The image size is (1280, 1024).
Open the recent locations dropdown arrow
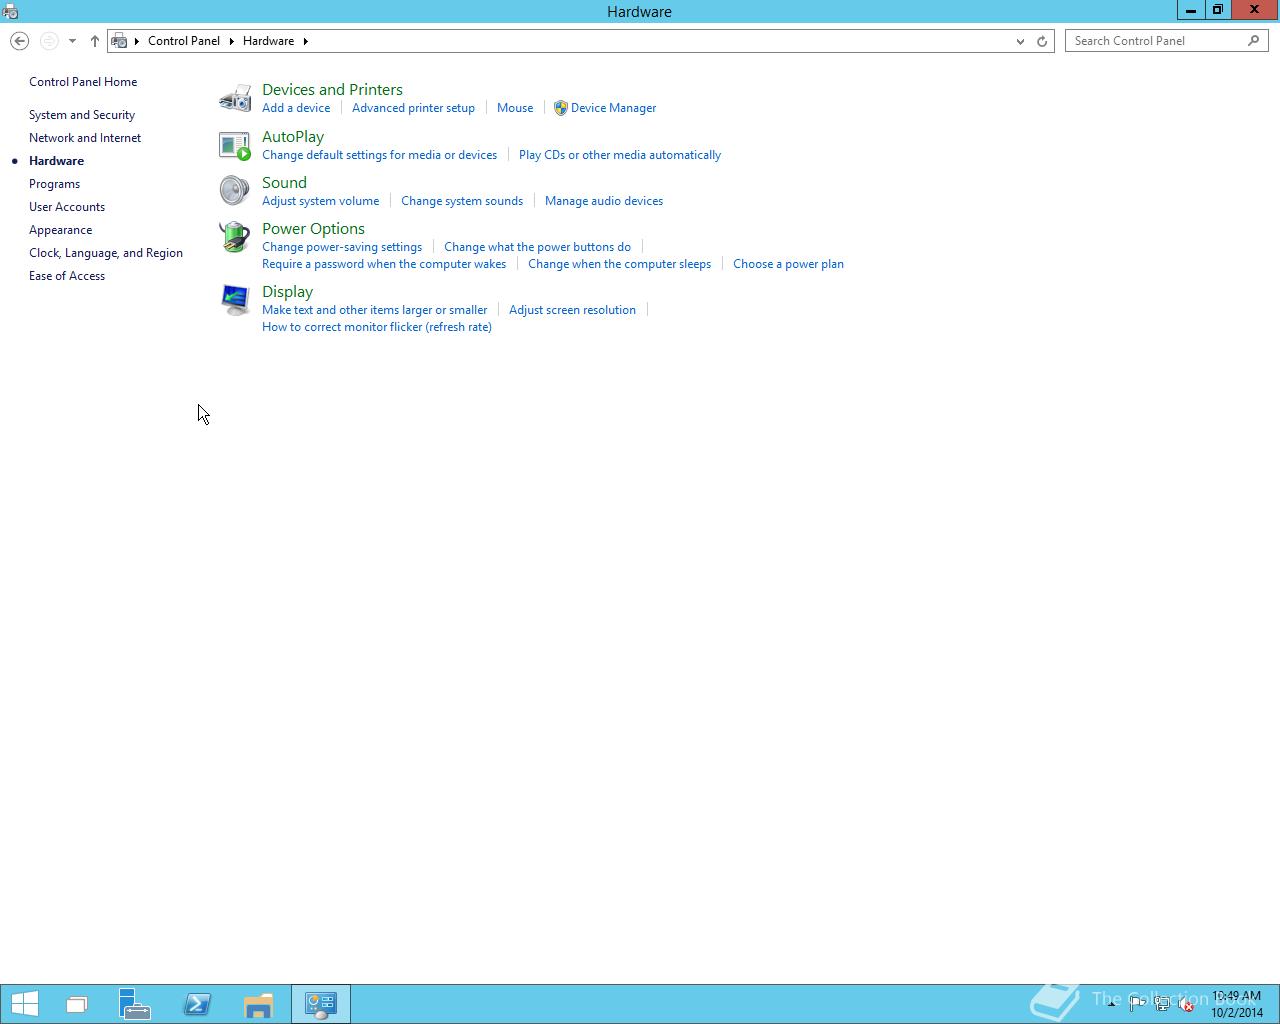click(72, 41)
